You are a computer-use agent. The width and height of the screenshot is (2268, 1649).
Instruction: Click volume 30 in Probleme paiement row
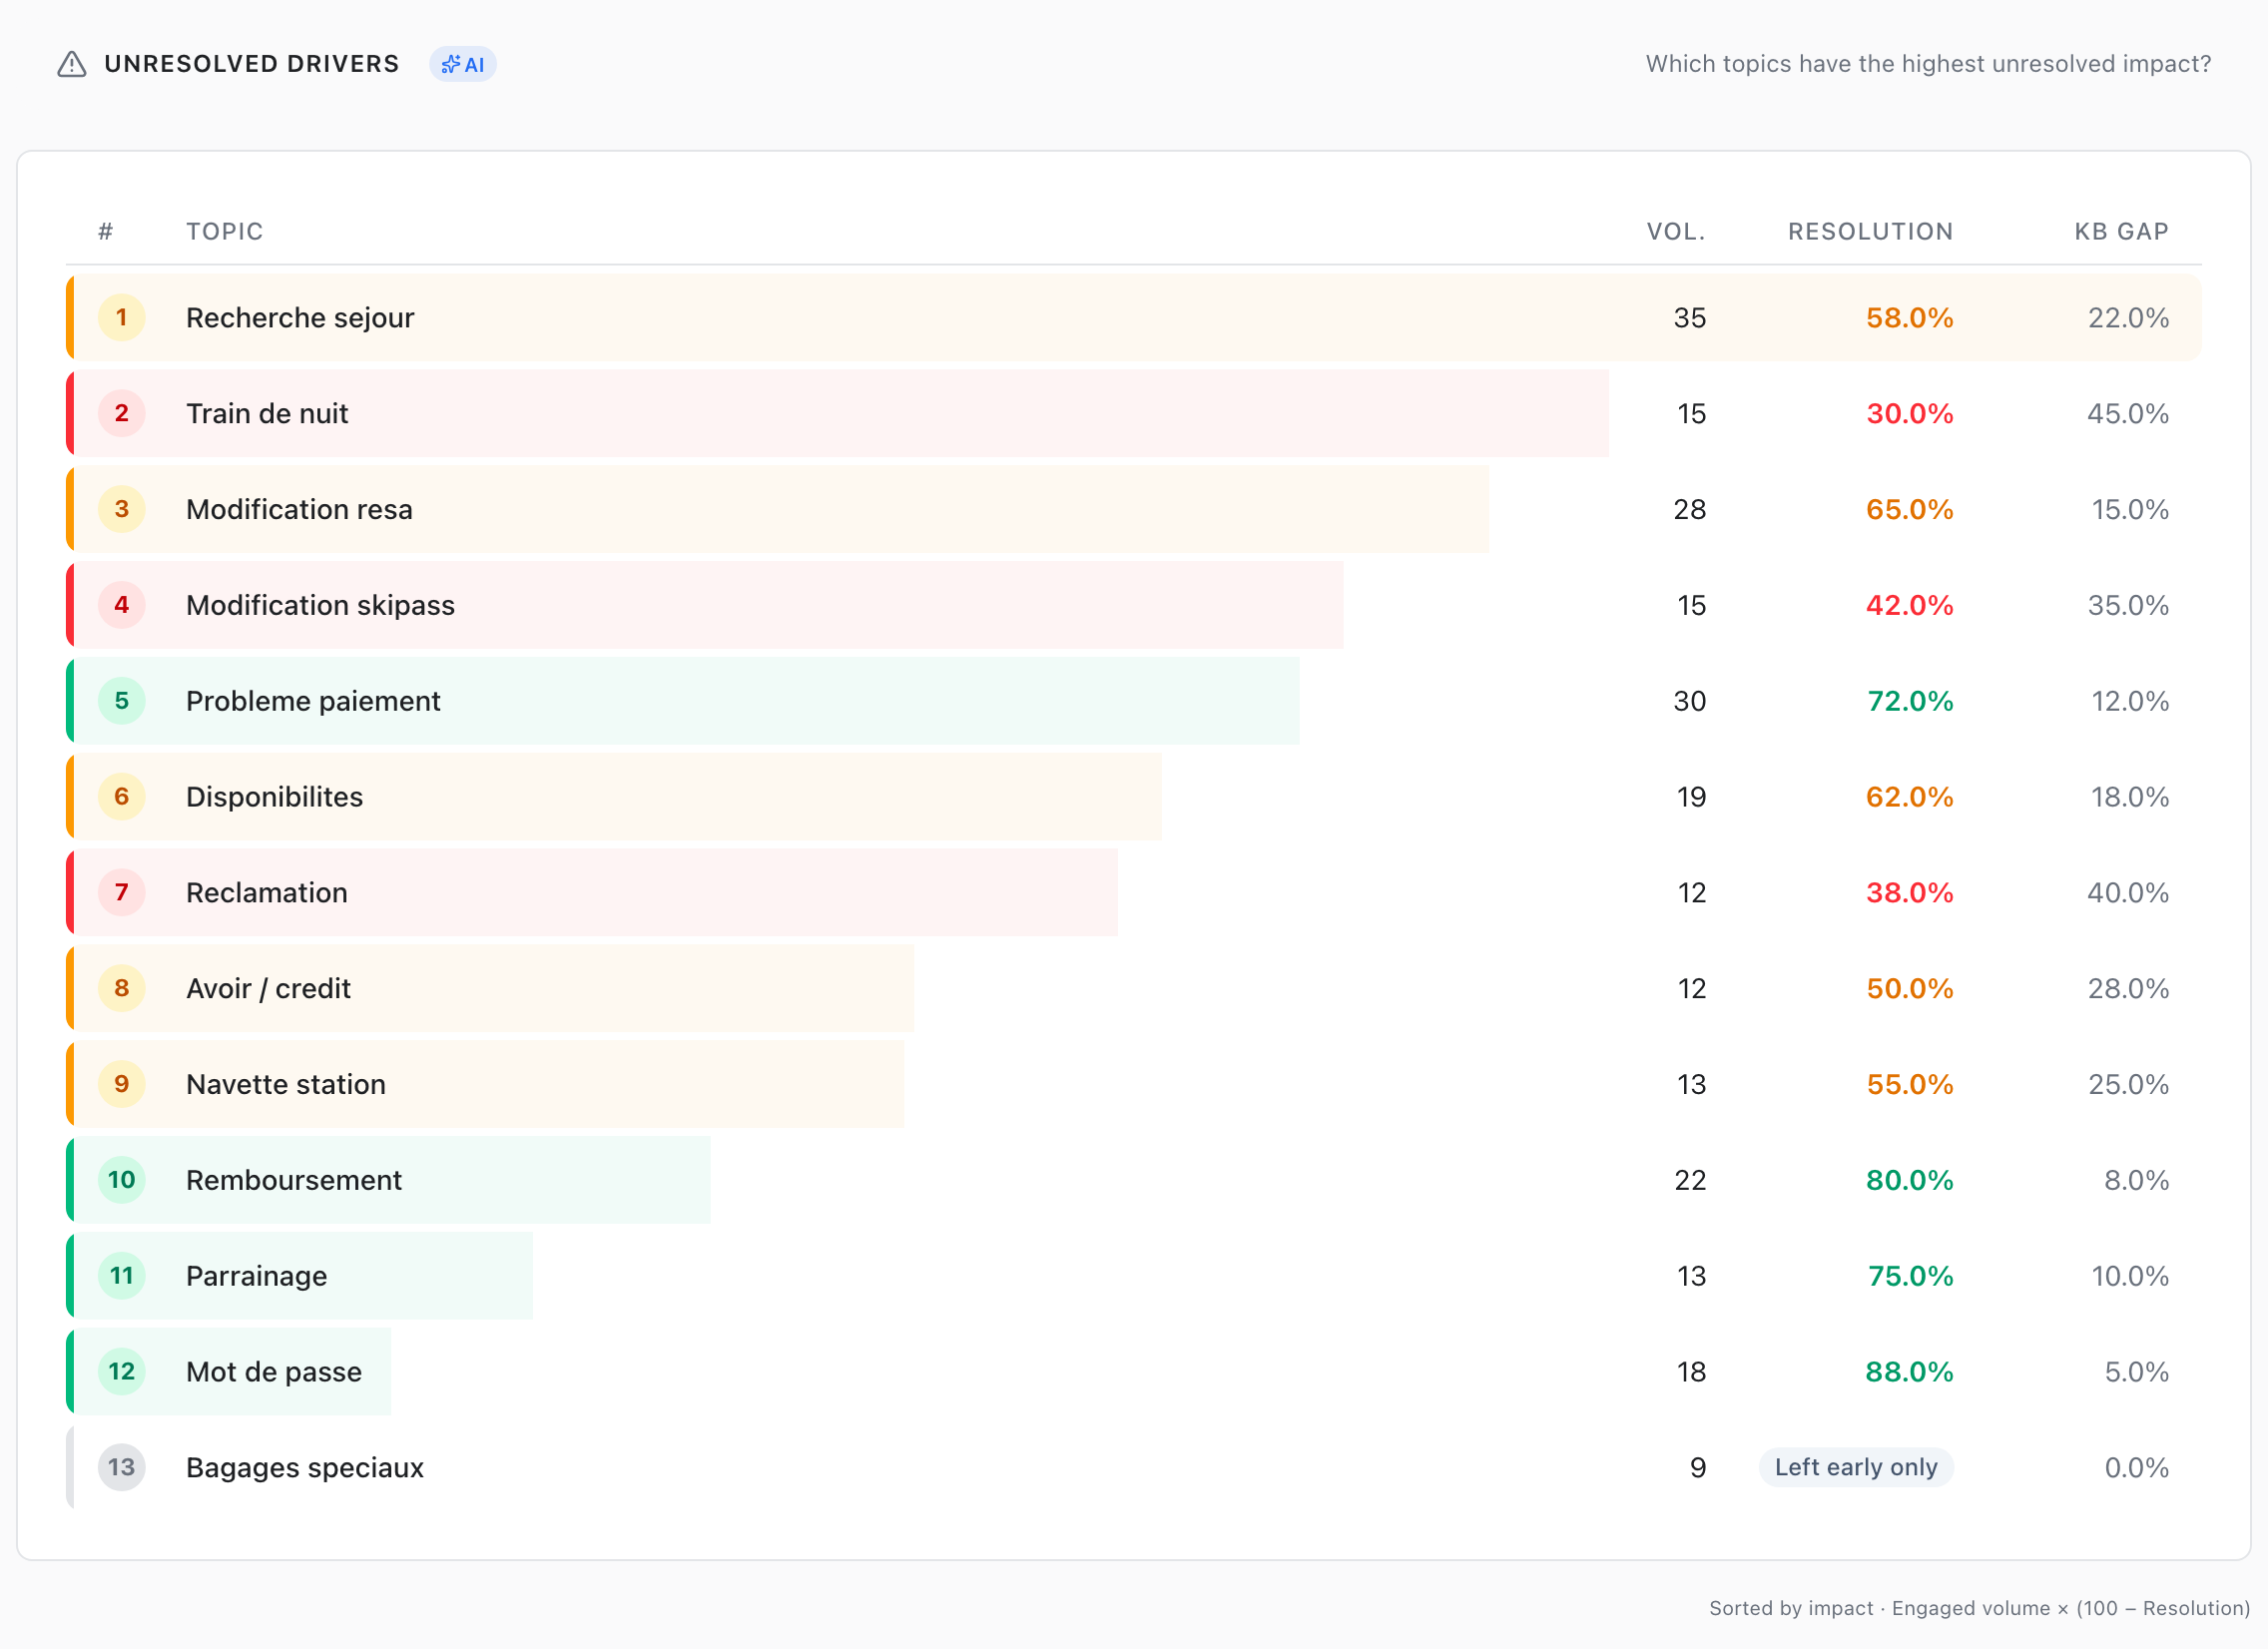click(1690, 701)
